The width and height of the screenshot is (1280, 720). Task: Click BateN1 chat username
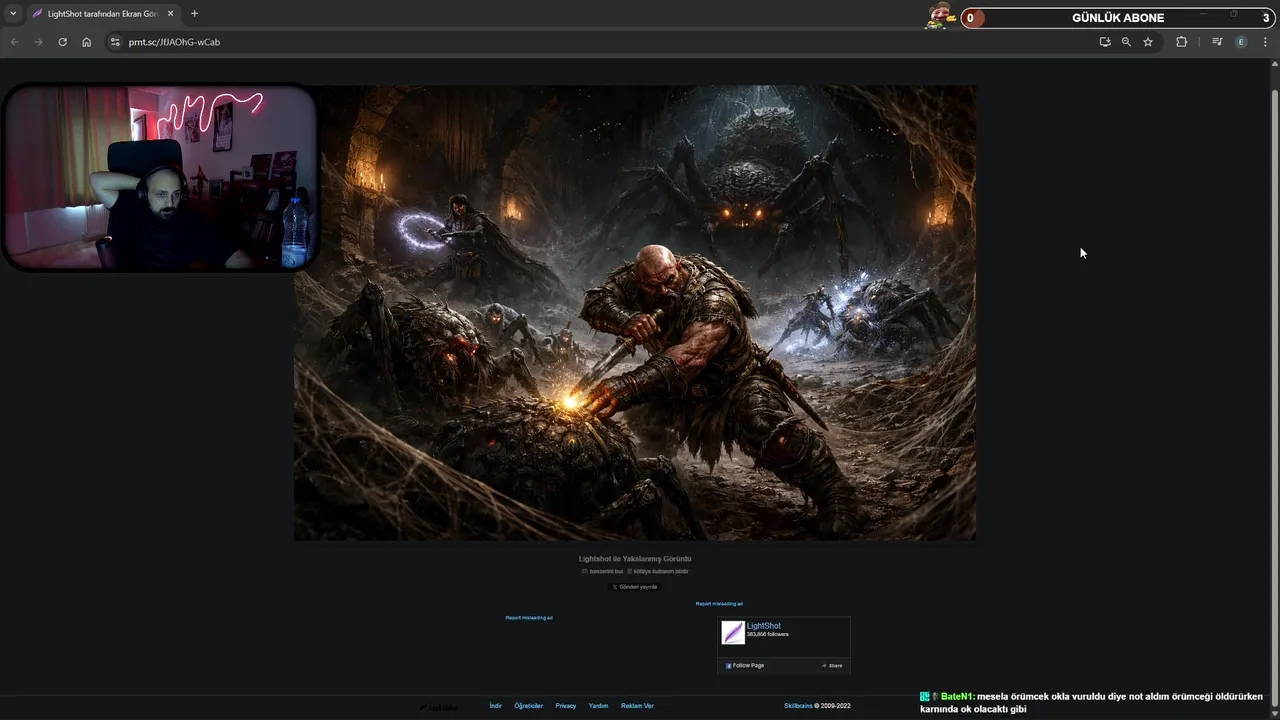click(x=956, y=696)
